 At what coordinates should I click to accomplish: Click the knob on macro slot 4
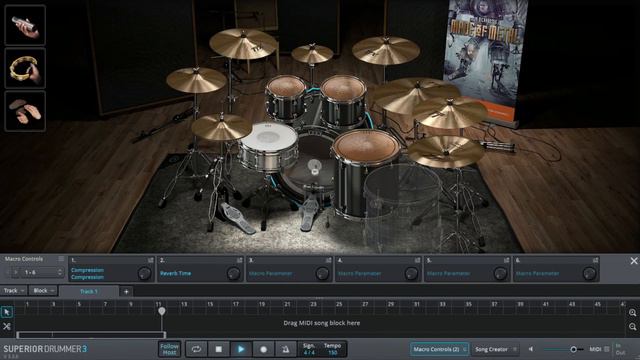[411, 273]
